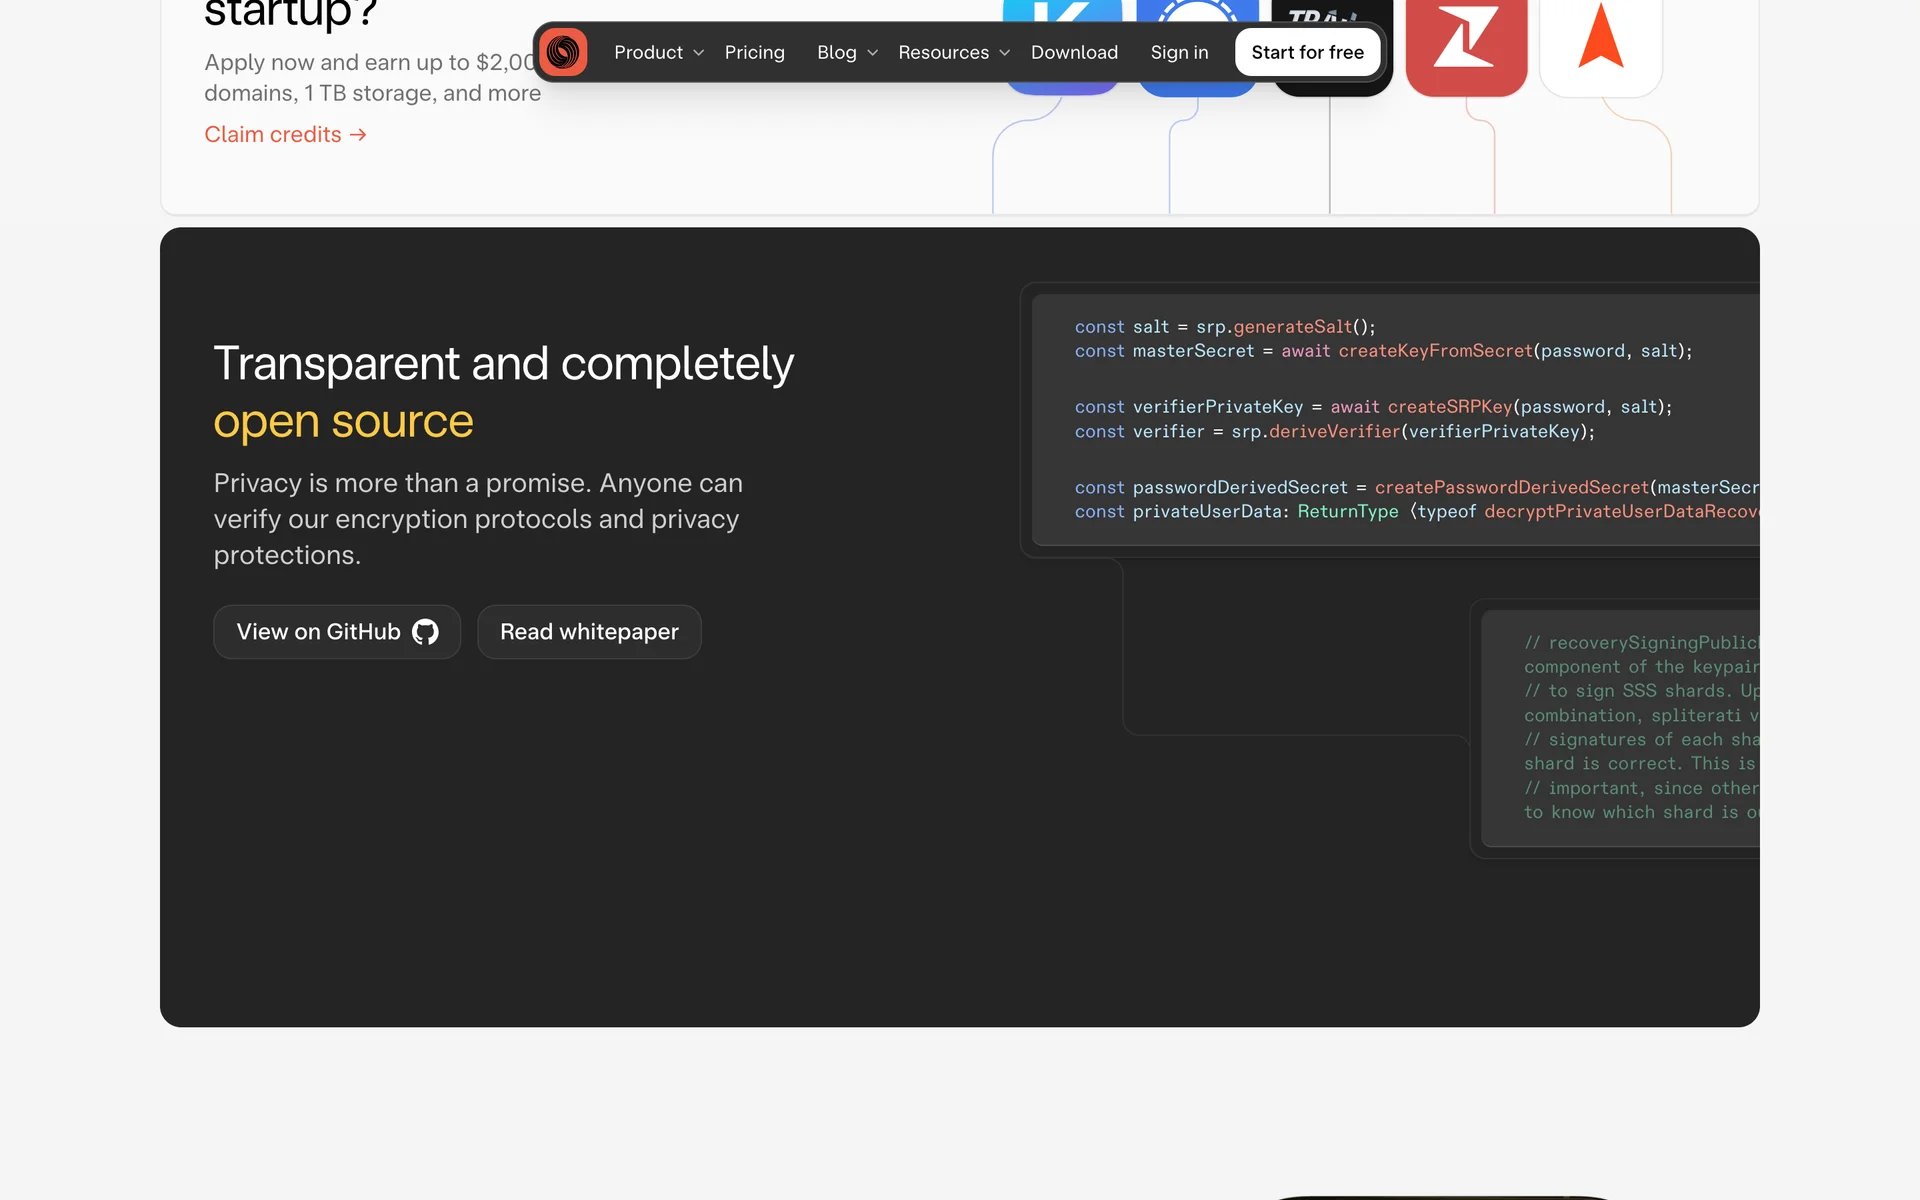Viewport: 1920px width, 1200px height.
Task: Click the arrow next to Claim credits
Action: pyautogui.click(x=359, y=135)
